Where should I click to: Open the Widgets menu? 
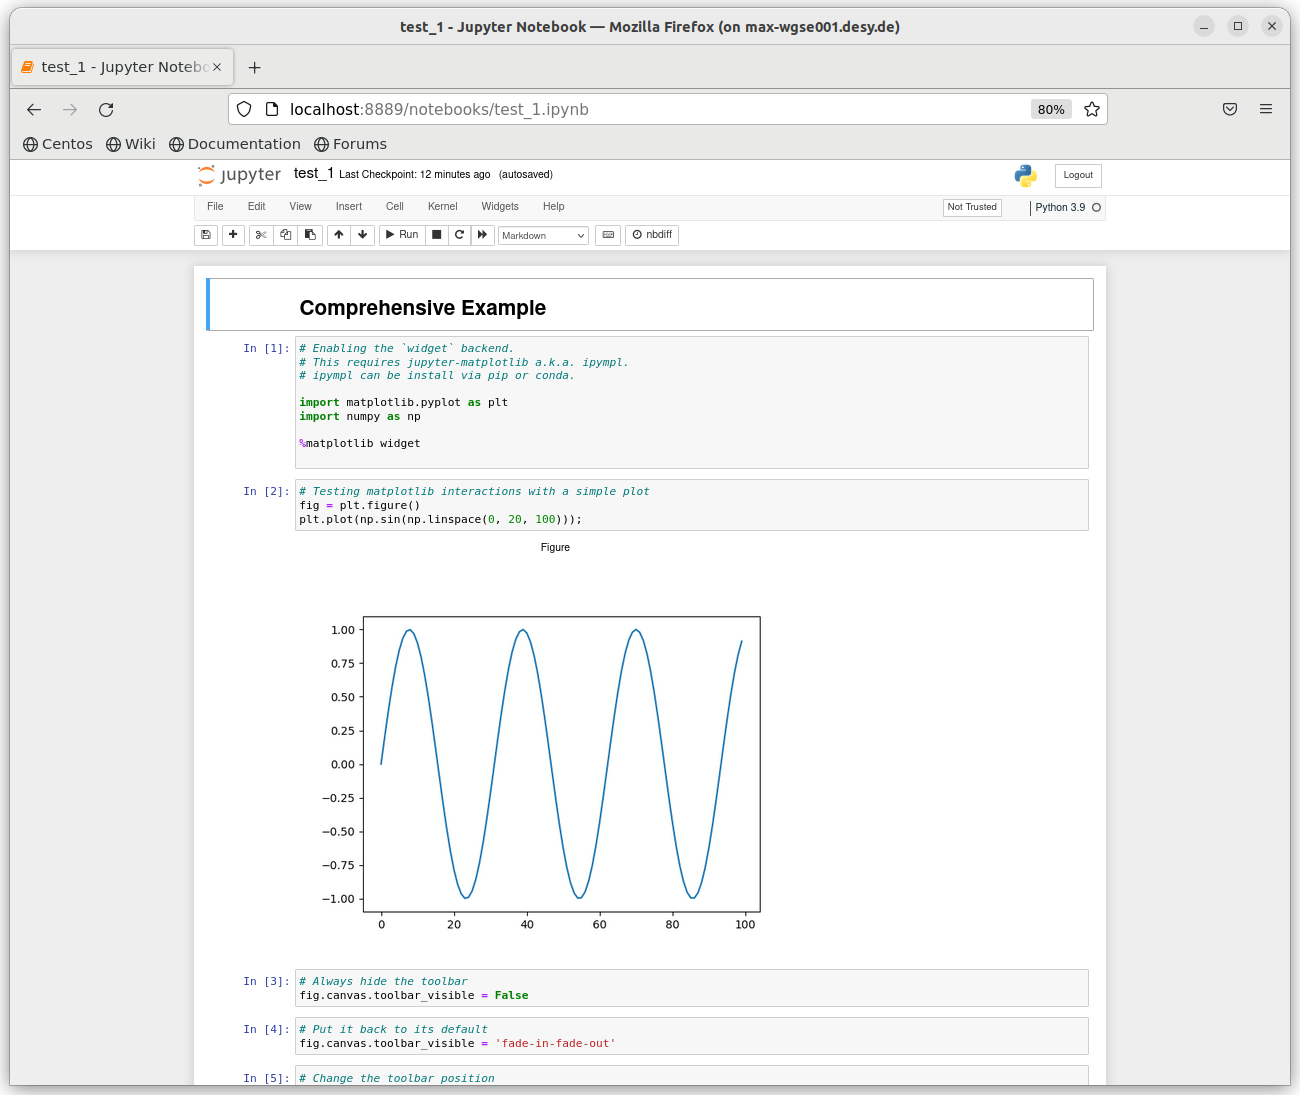(500, 207)
